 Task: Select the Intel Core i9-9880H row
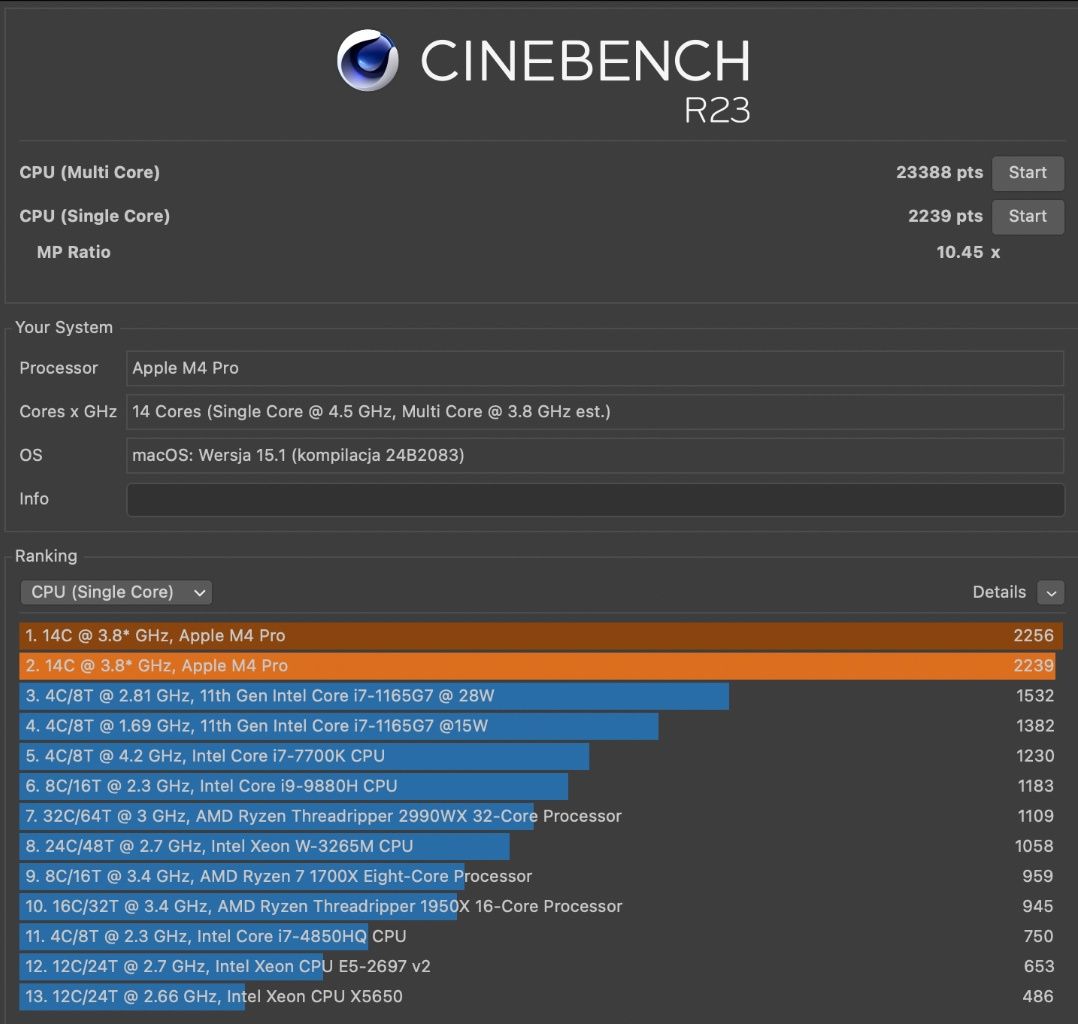(540, 786)
